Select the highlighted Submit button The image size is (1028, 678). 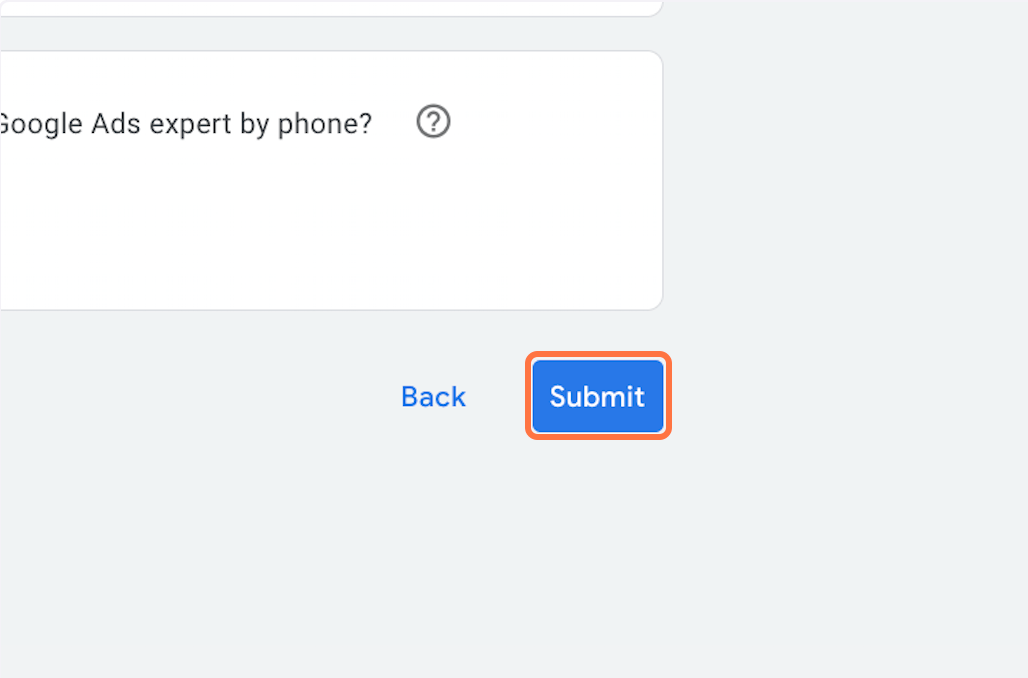pyautogui.click(x=597, y=396)
